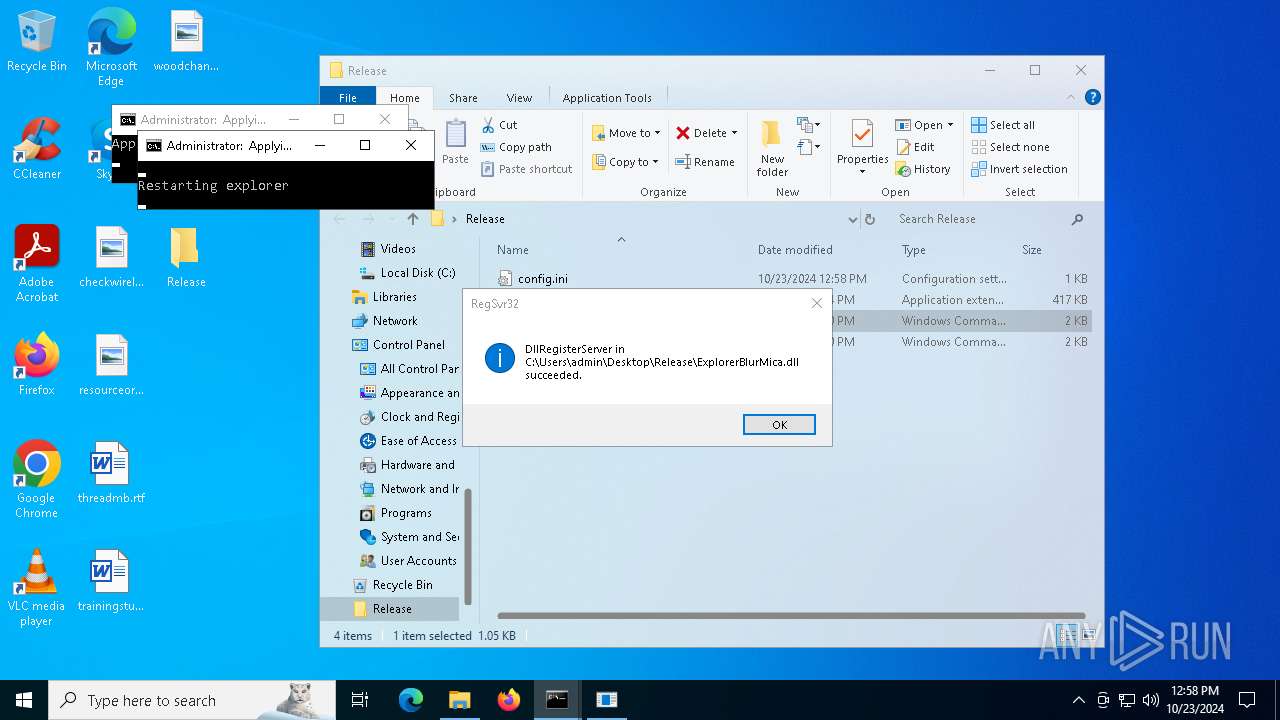Screen dimensions: 1280x720
Task: Select Control Panel in navigation pane
Action: 399,345
